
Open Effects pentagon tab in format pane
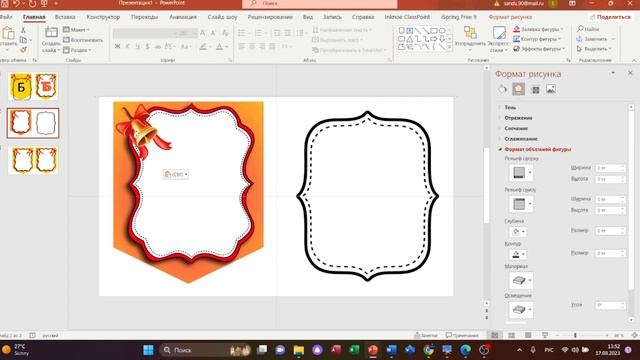click(519, 89)
